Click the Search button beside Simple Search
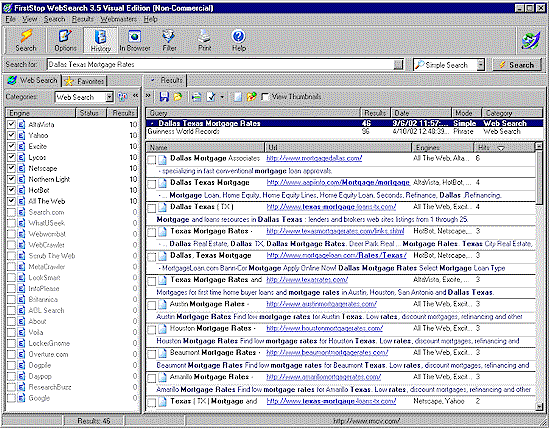The image size is (550, 429). (x=517, y=65)
